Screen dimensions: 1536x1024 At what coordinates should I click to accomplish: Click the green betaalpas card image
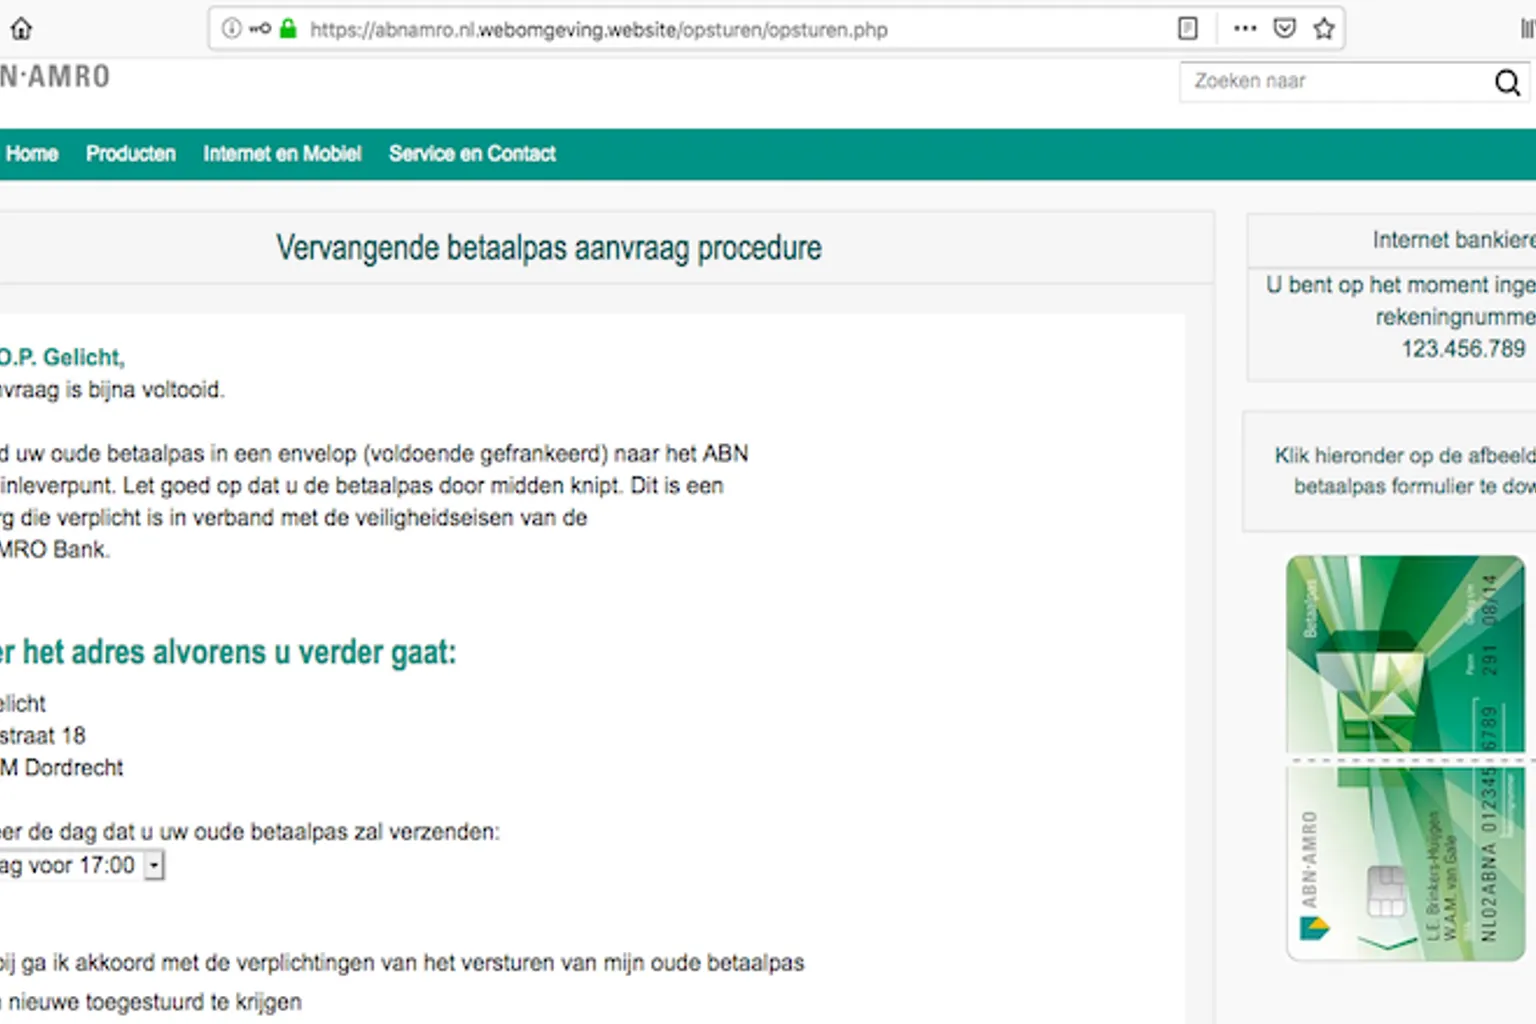tap(1405, 757)
